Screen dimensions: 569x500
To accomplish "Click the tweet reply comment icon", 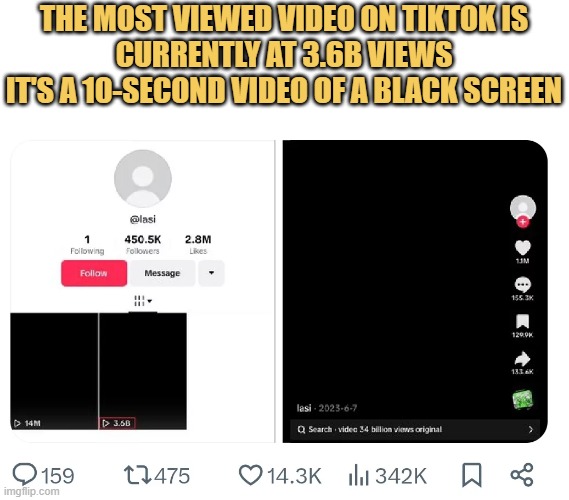I will [x=24, y=474].
